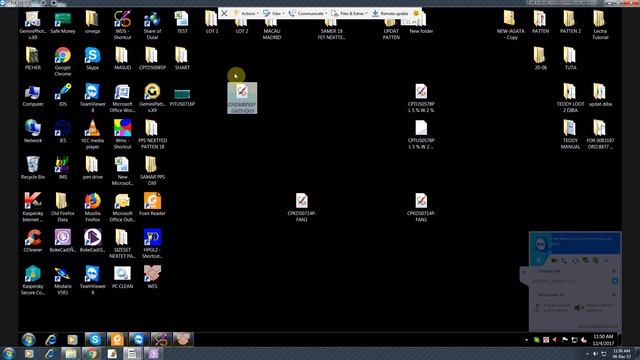Select the PITU50716P desktop file
The height and width of the screenshot is (360, 640).
tap(182, 97)
